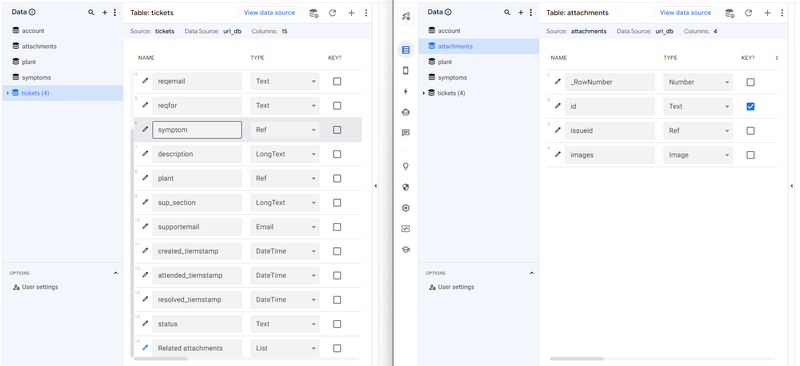Open type dropdown for images column

click(697, 155)
